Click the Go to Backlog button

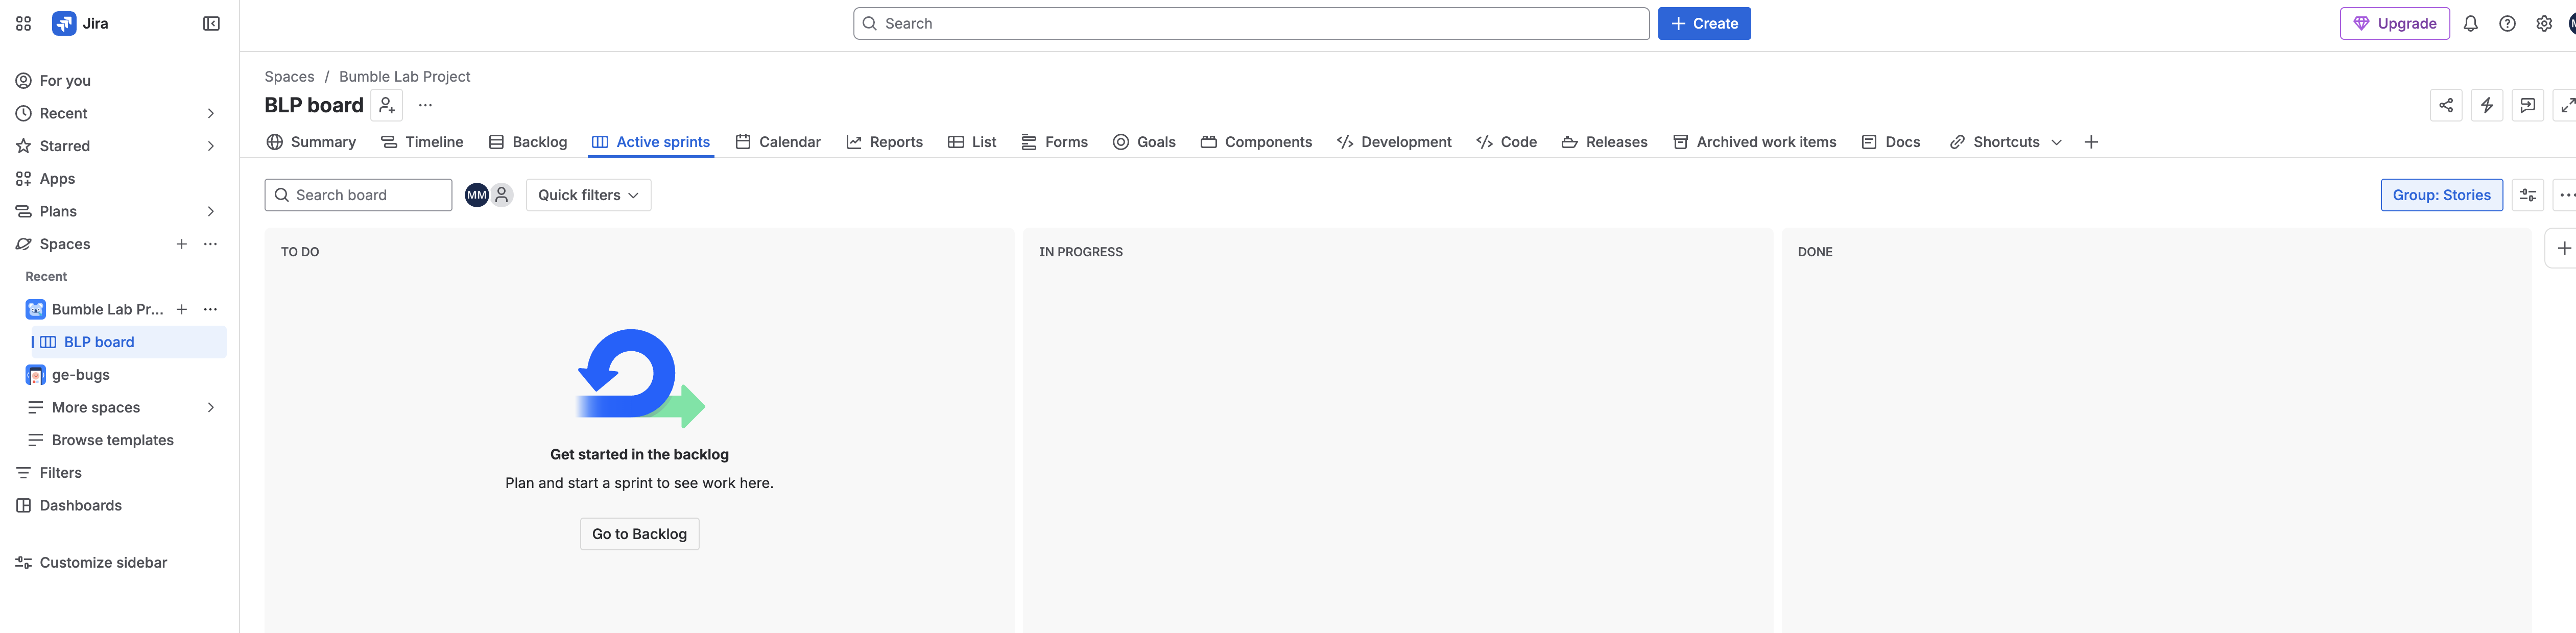(x=639, y=534)
